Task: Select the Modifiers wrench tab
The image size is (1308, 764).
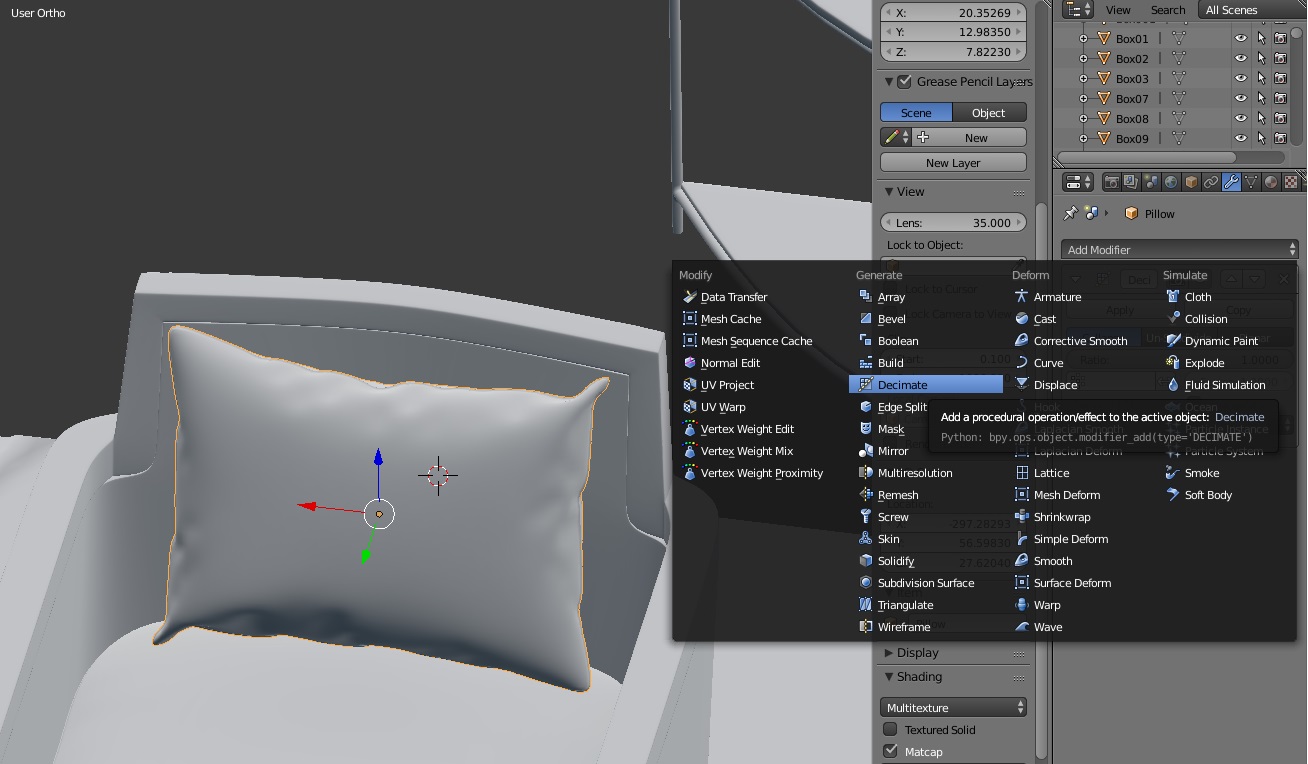Action: [1233, 182]
